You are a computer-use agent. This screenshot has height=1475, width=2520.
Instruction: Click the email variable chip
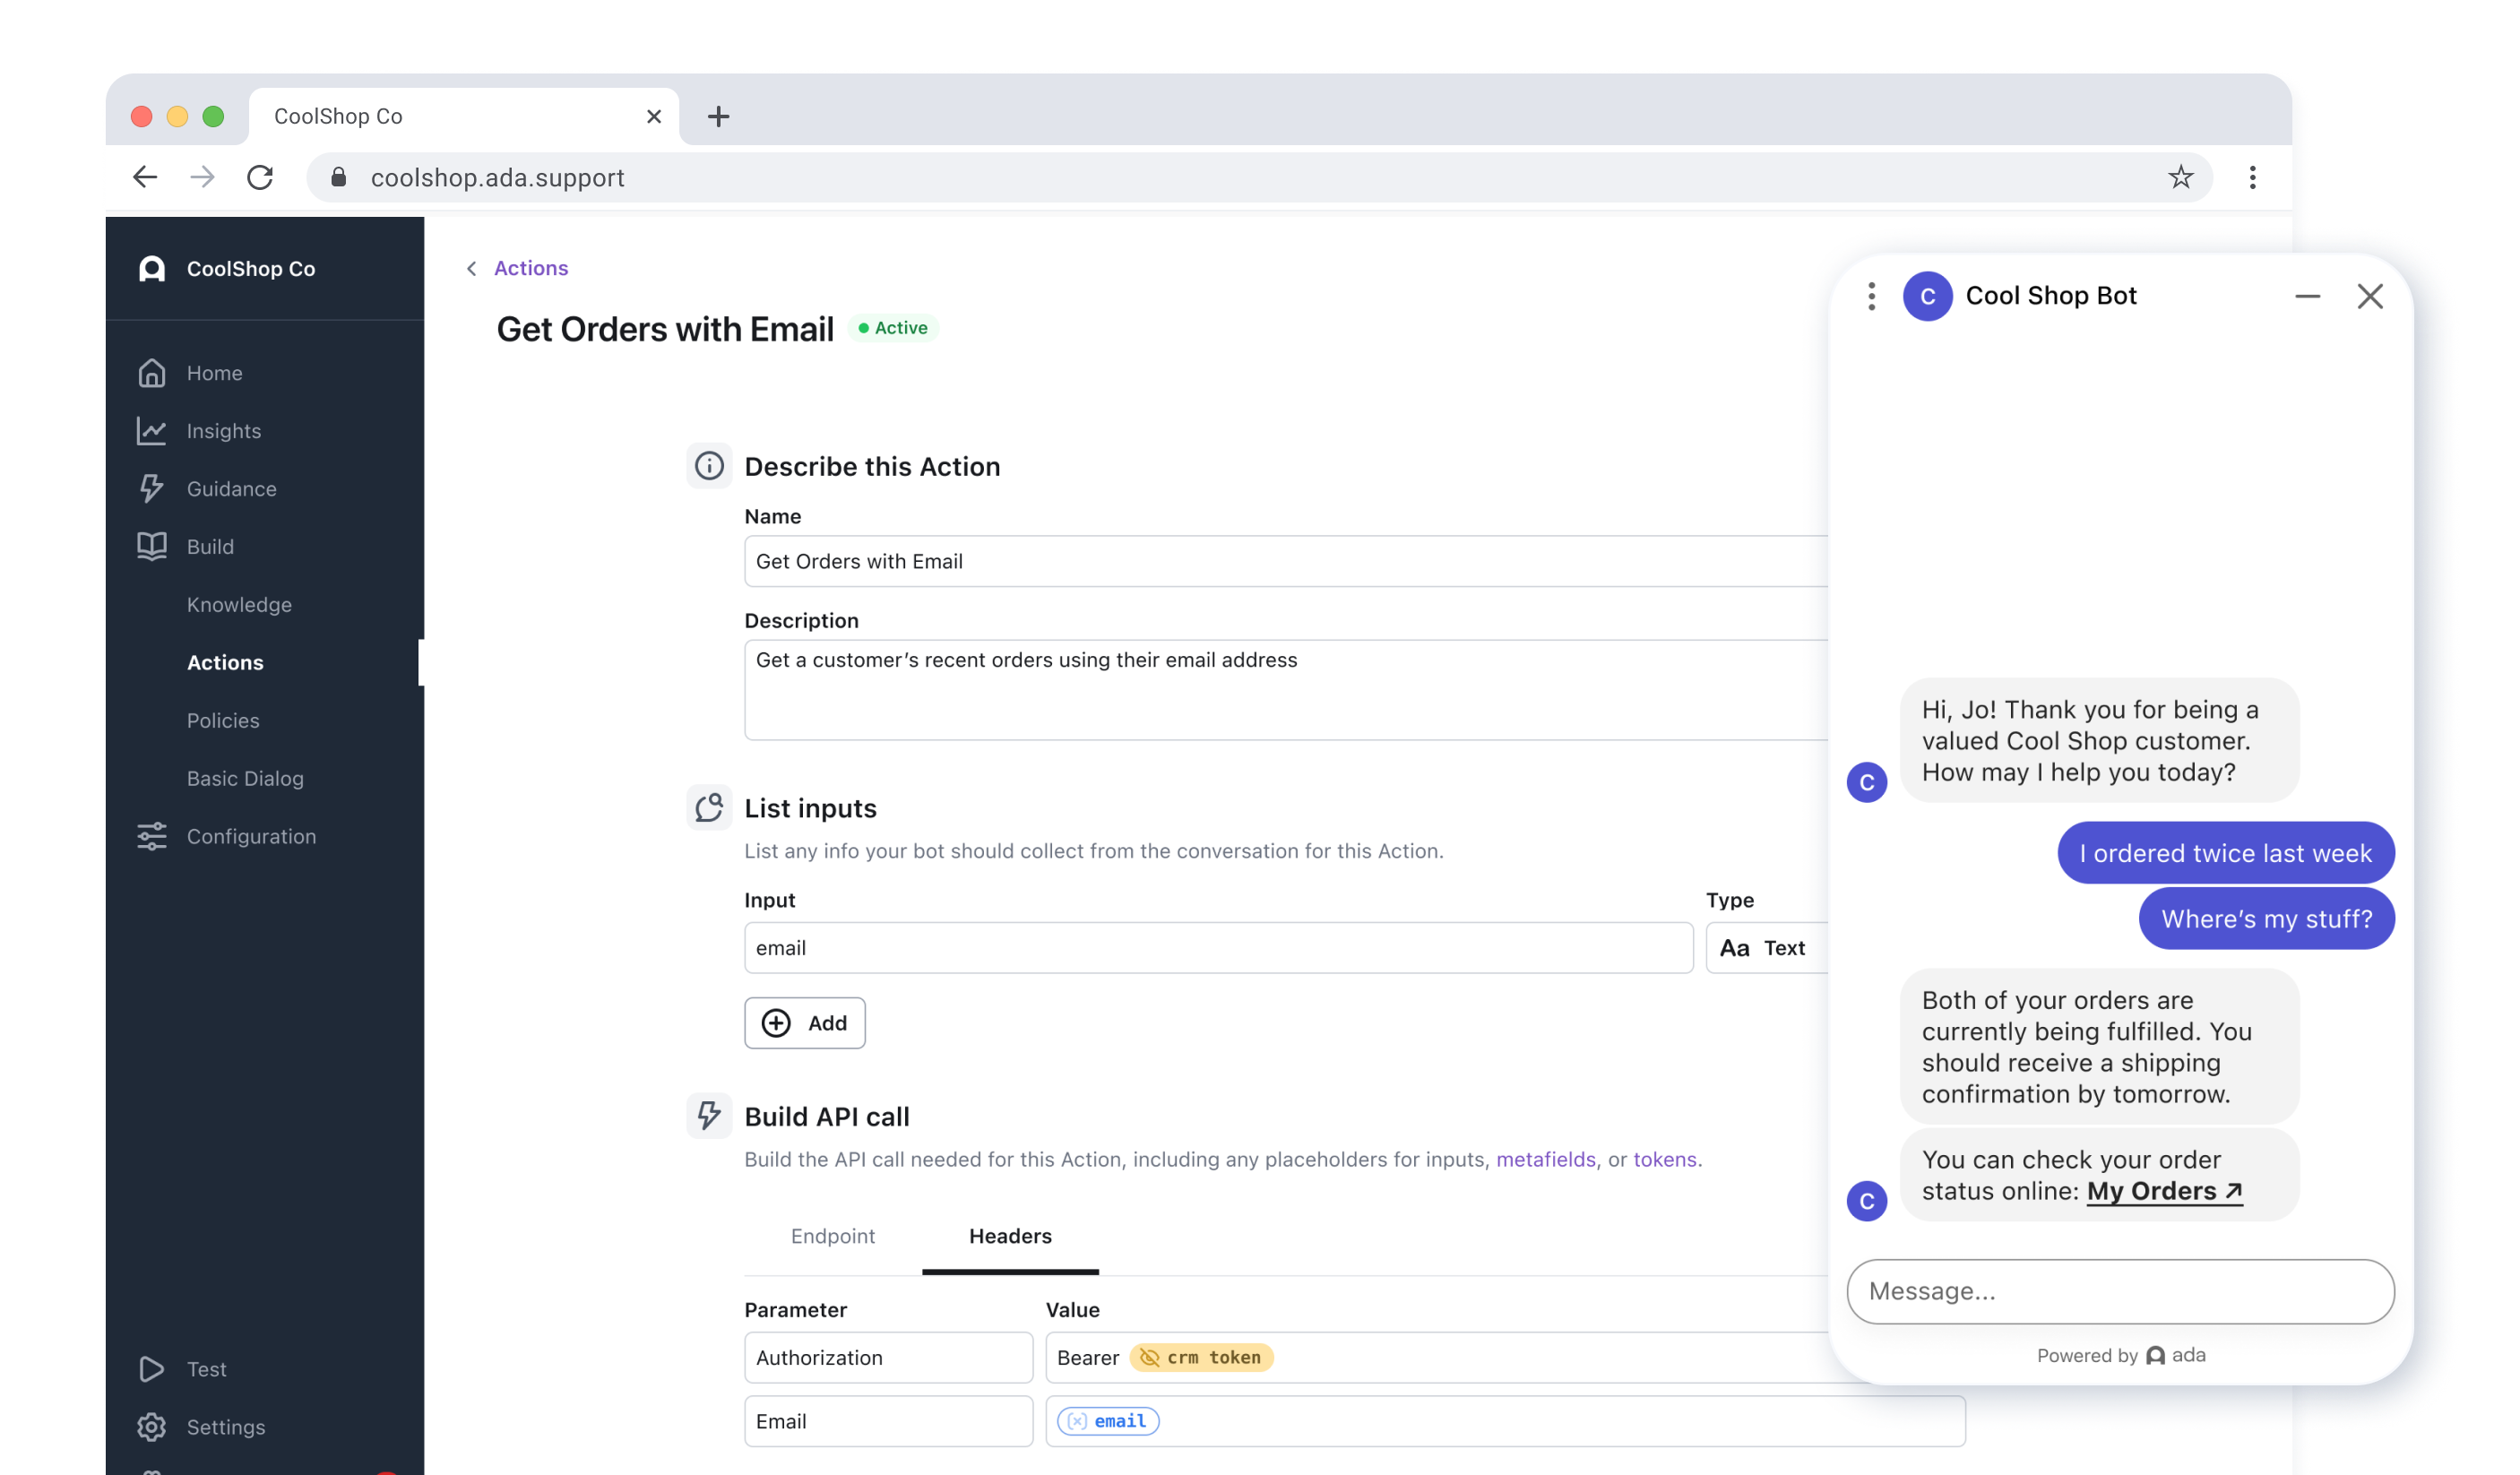coord(1108,1421)
